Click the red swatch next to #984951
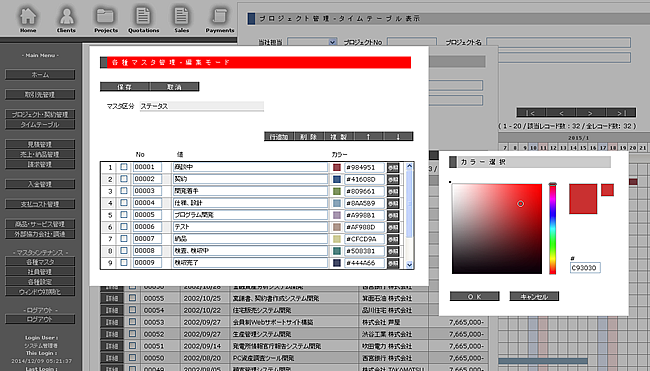This screenshot has height=371, width=650. [x=337, y=167]
